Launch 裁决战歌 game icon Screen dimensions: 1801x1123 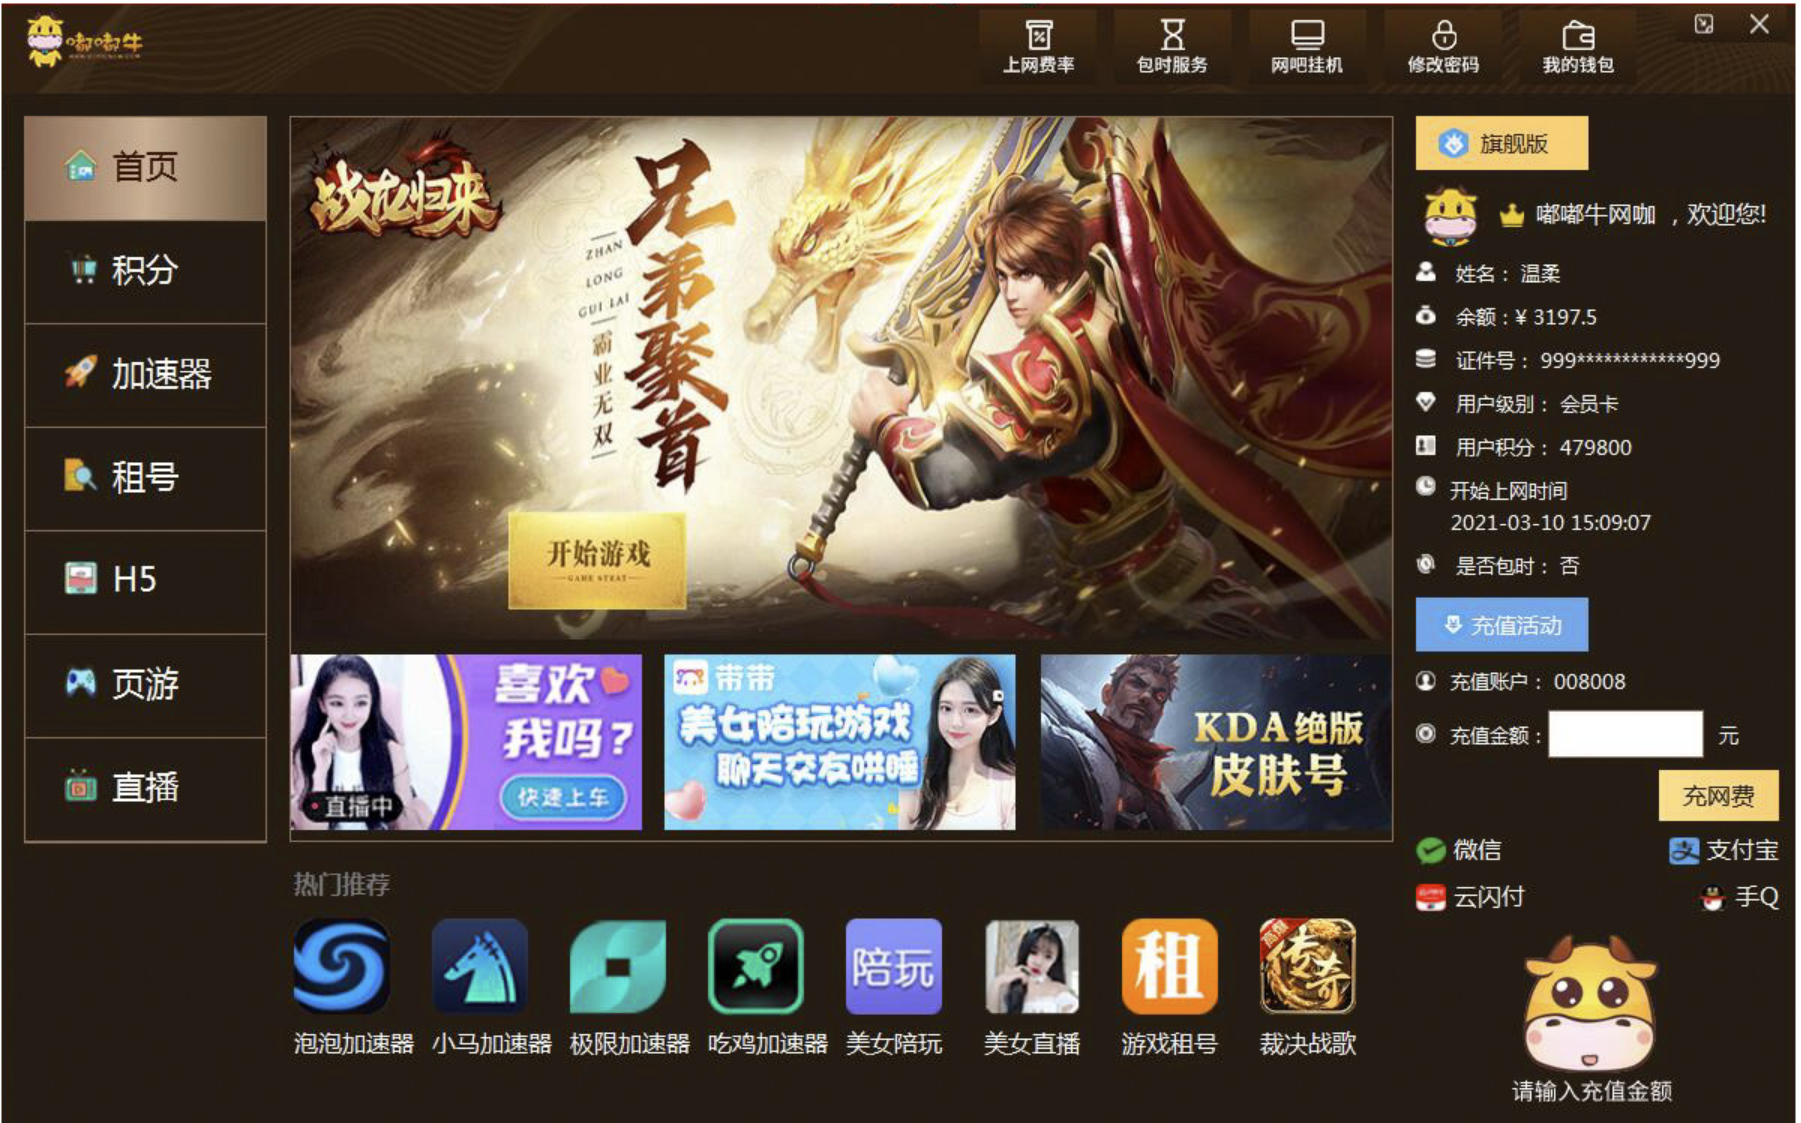[x=1308, y=967]
